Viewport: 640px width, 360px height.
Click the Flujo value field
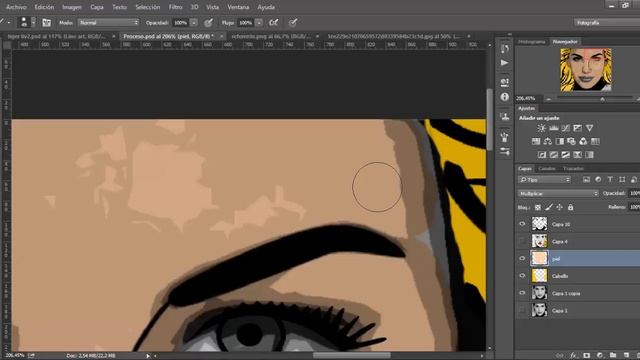coord(246,23)
